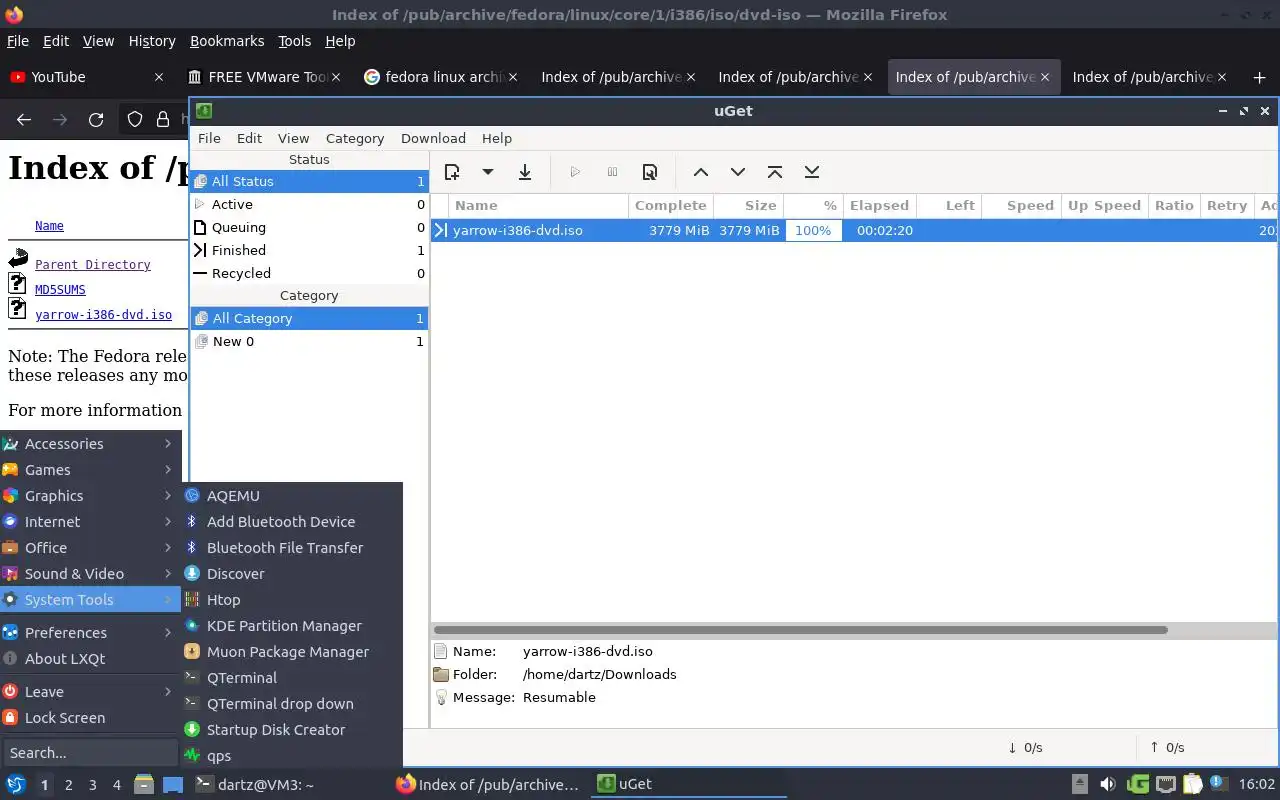Launch QTerminal drop down
This screenshot has height=800, width=1280.
tap(292, 704)
